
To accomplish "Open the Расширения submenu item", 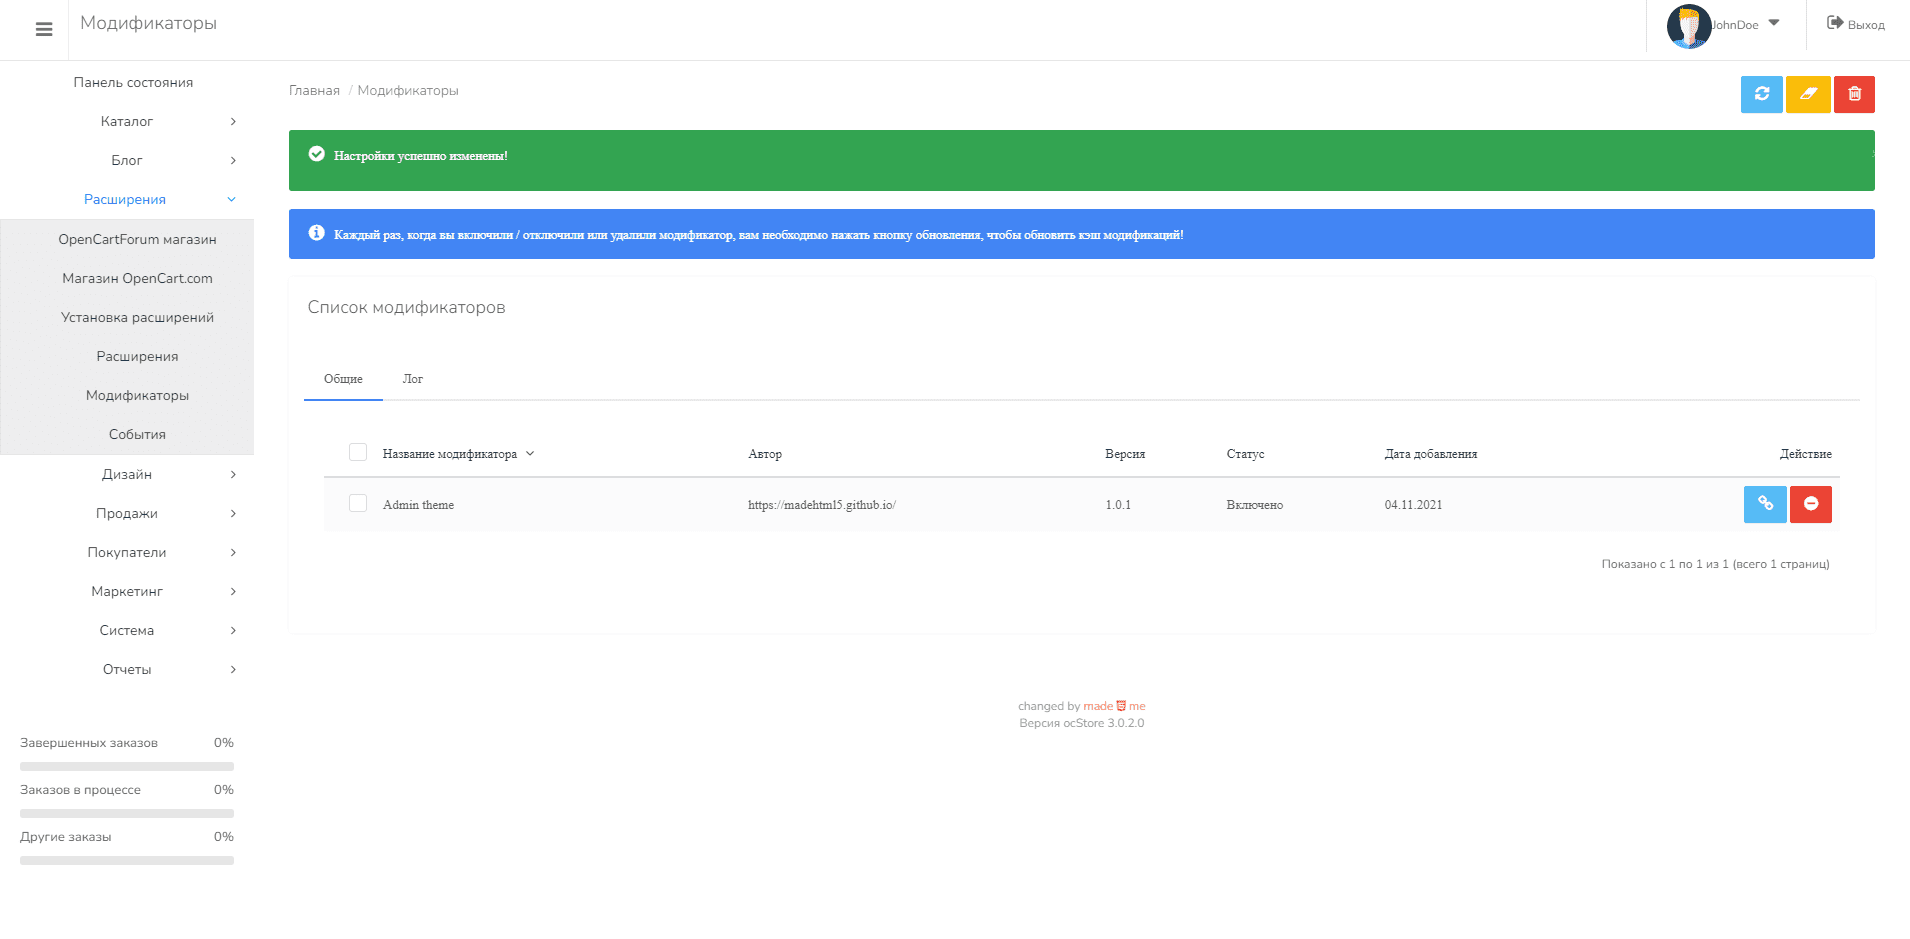I will click(137, 356).
